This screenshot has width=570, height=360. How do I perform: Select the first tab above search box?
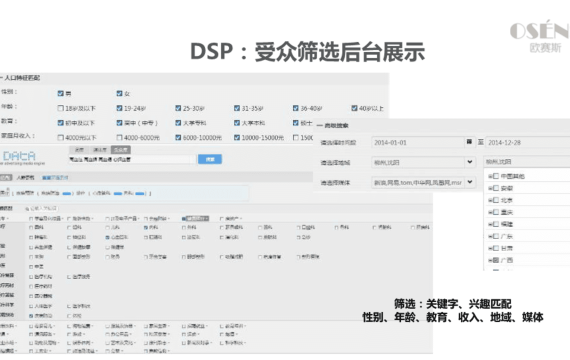click(x=79, y=149)
